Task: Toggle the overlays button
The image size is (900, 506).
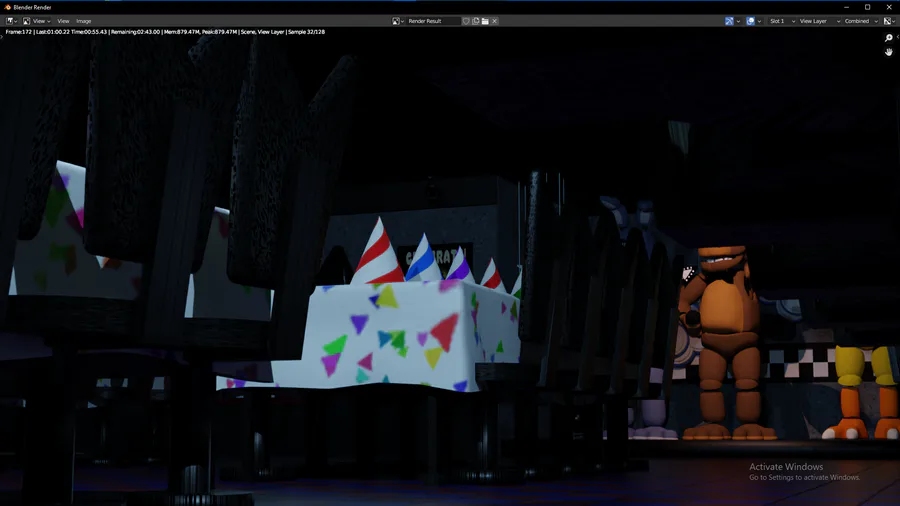Action: pos(750,21)
